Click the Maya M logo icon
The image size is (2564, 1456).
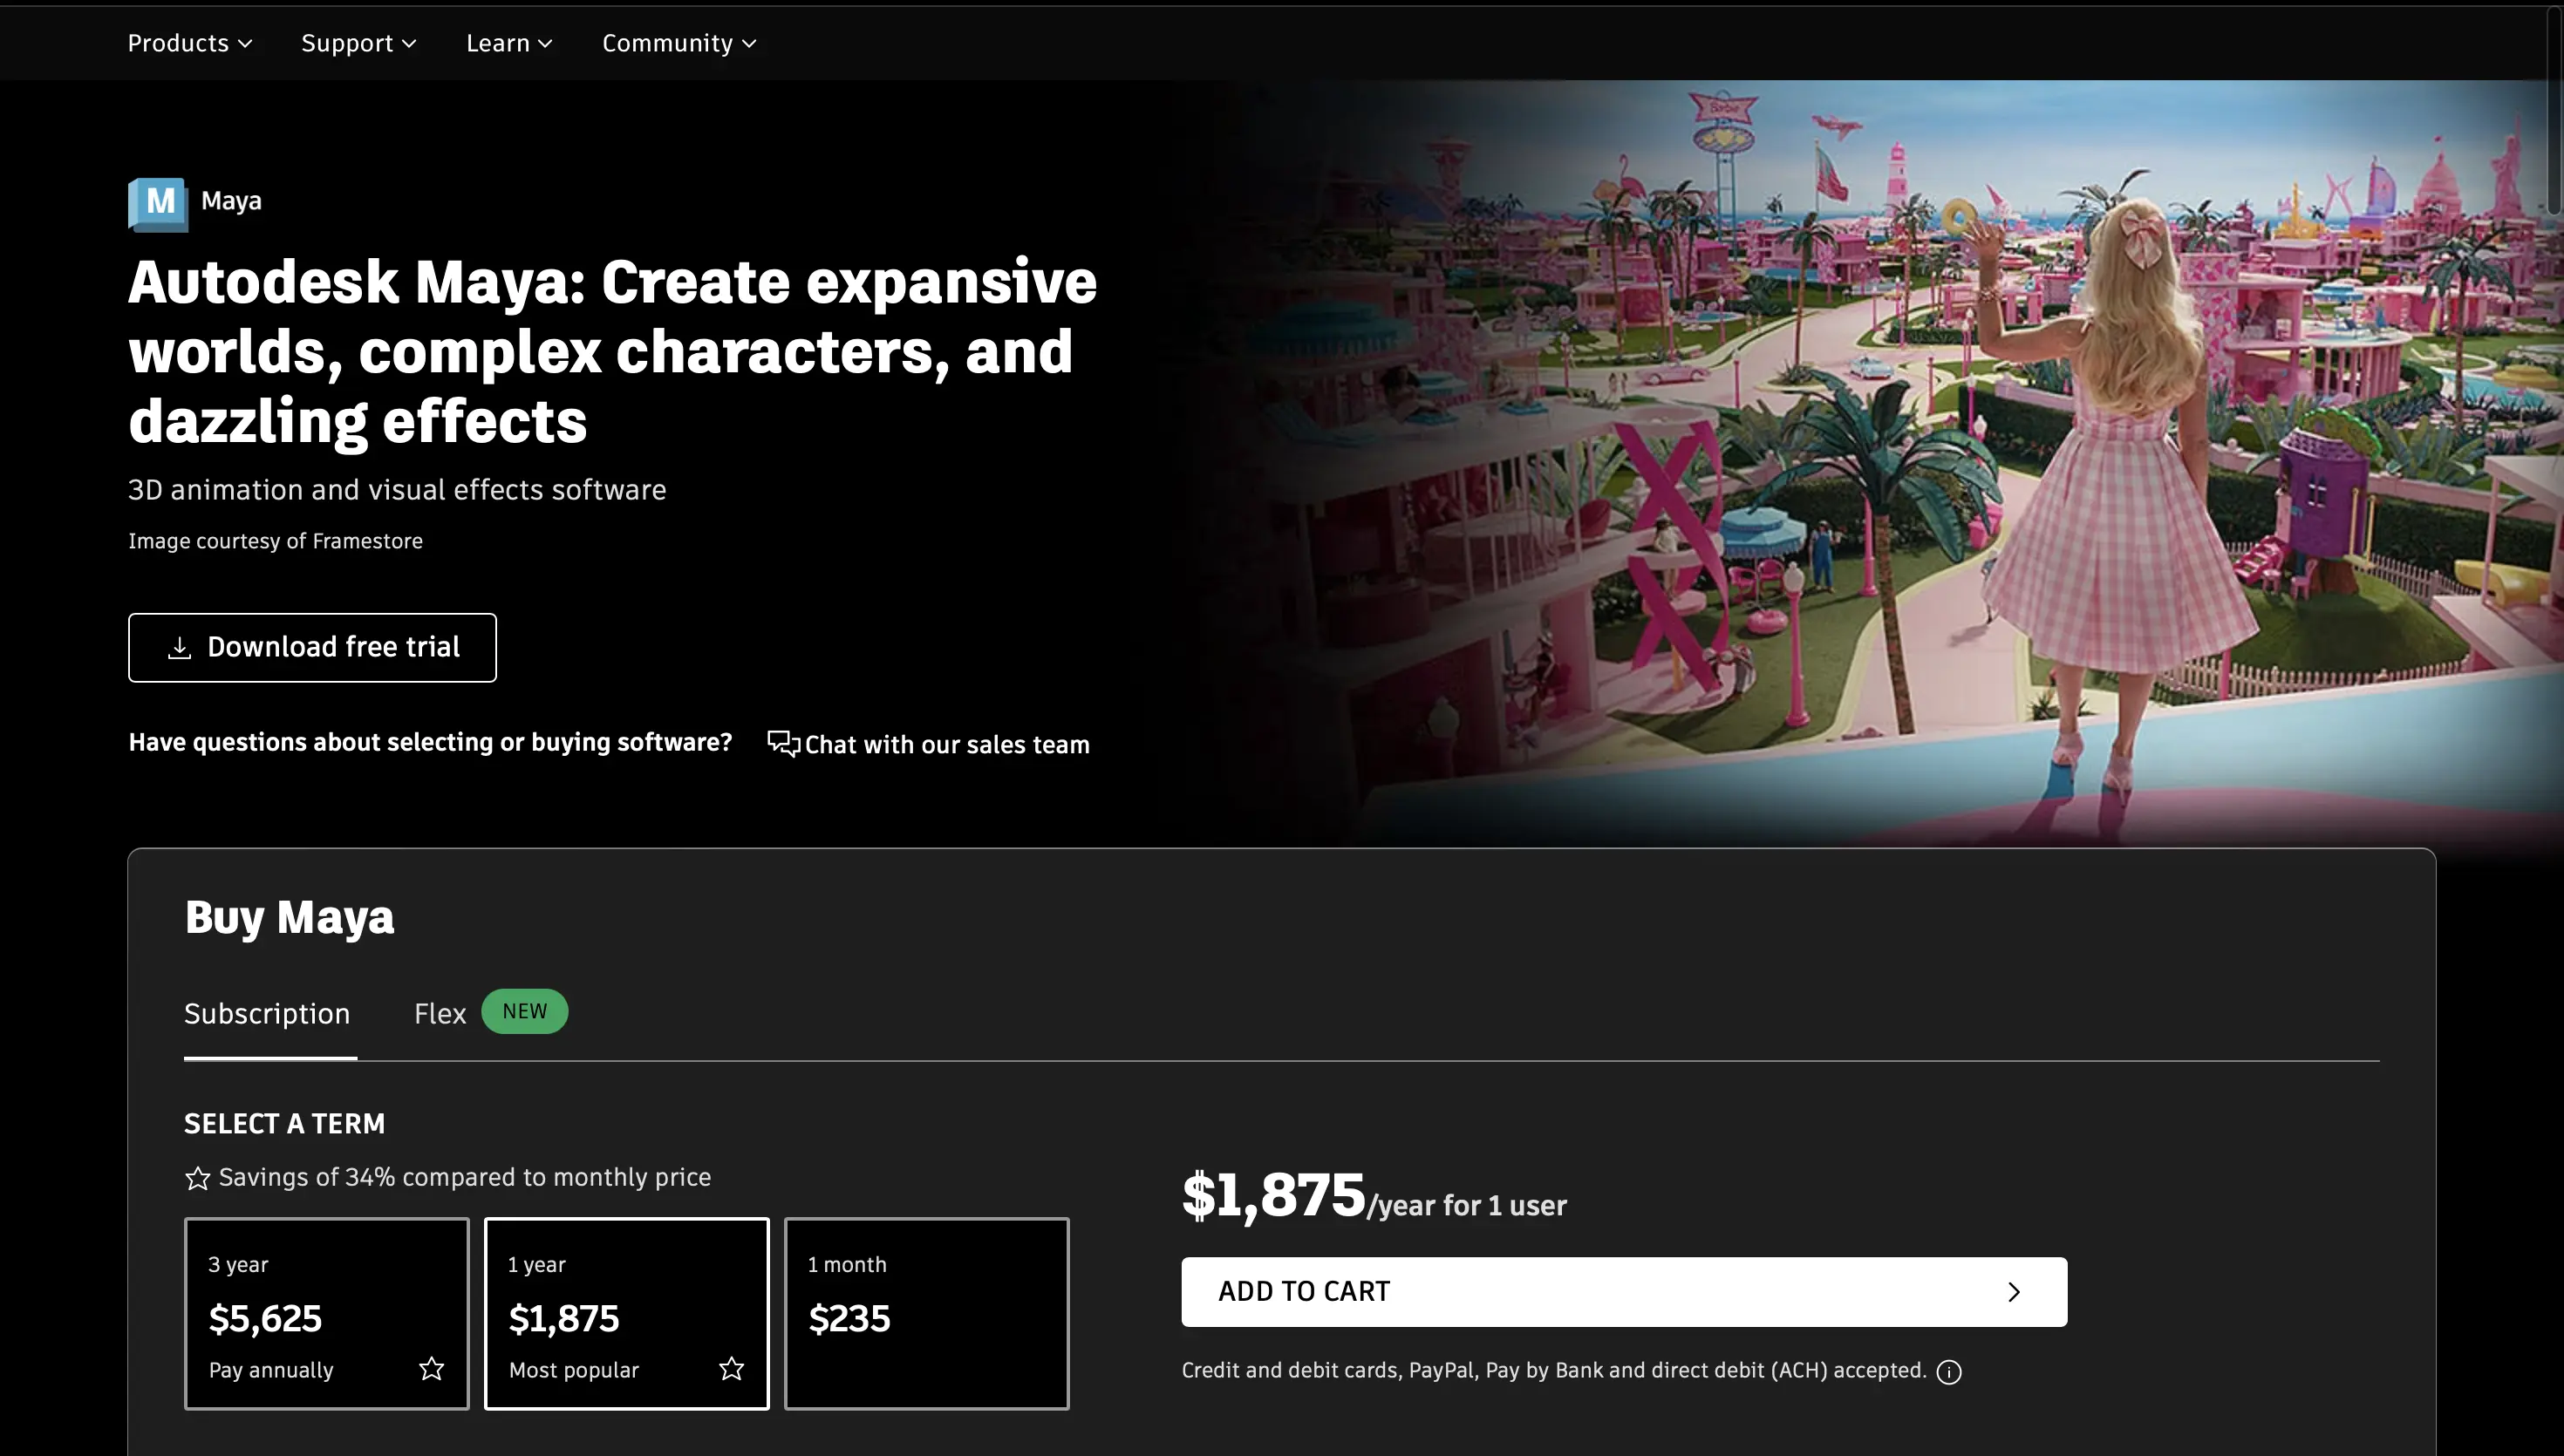pos(158,204)
